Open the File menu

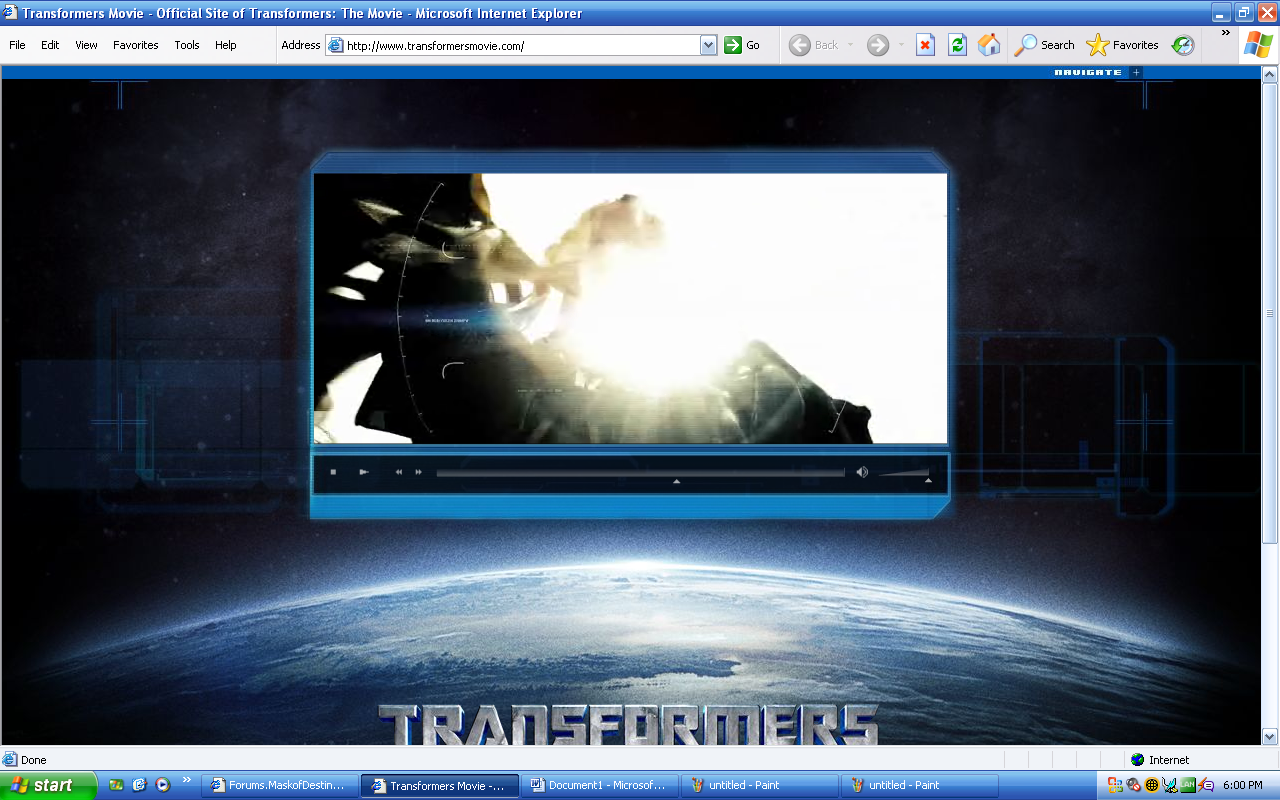(x=17, y=45)
